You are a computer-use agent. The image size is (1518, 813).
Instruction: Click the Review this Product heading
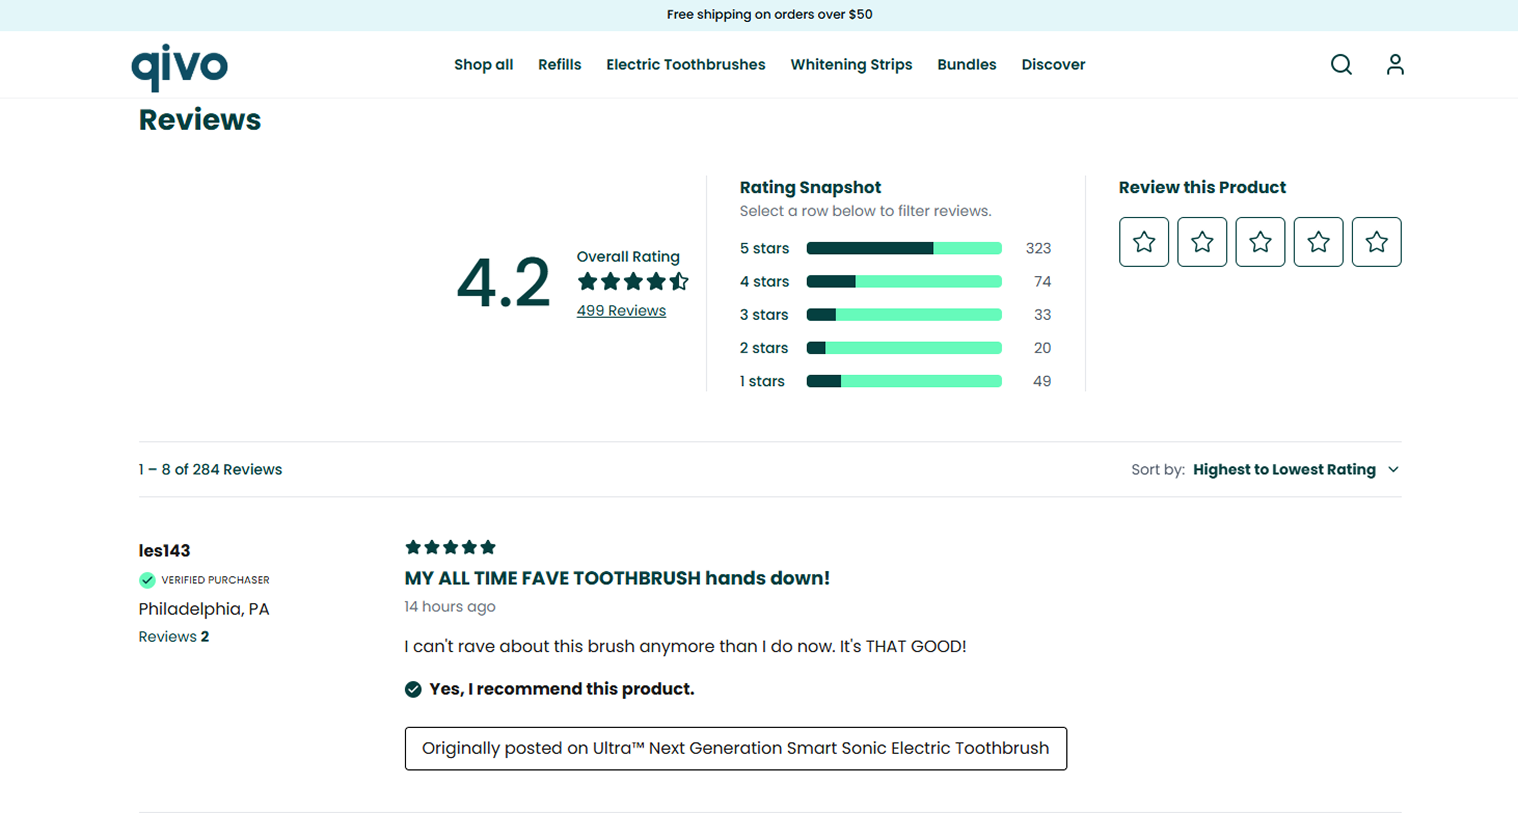1202,188
